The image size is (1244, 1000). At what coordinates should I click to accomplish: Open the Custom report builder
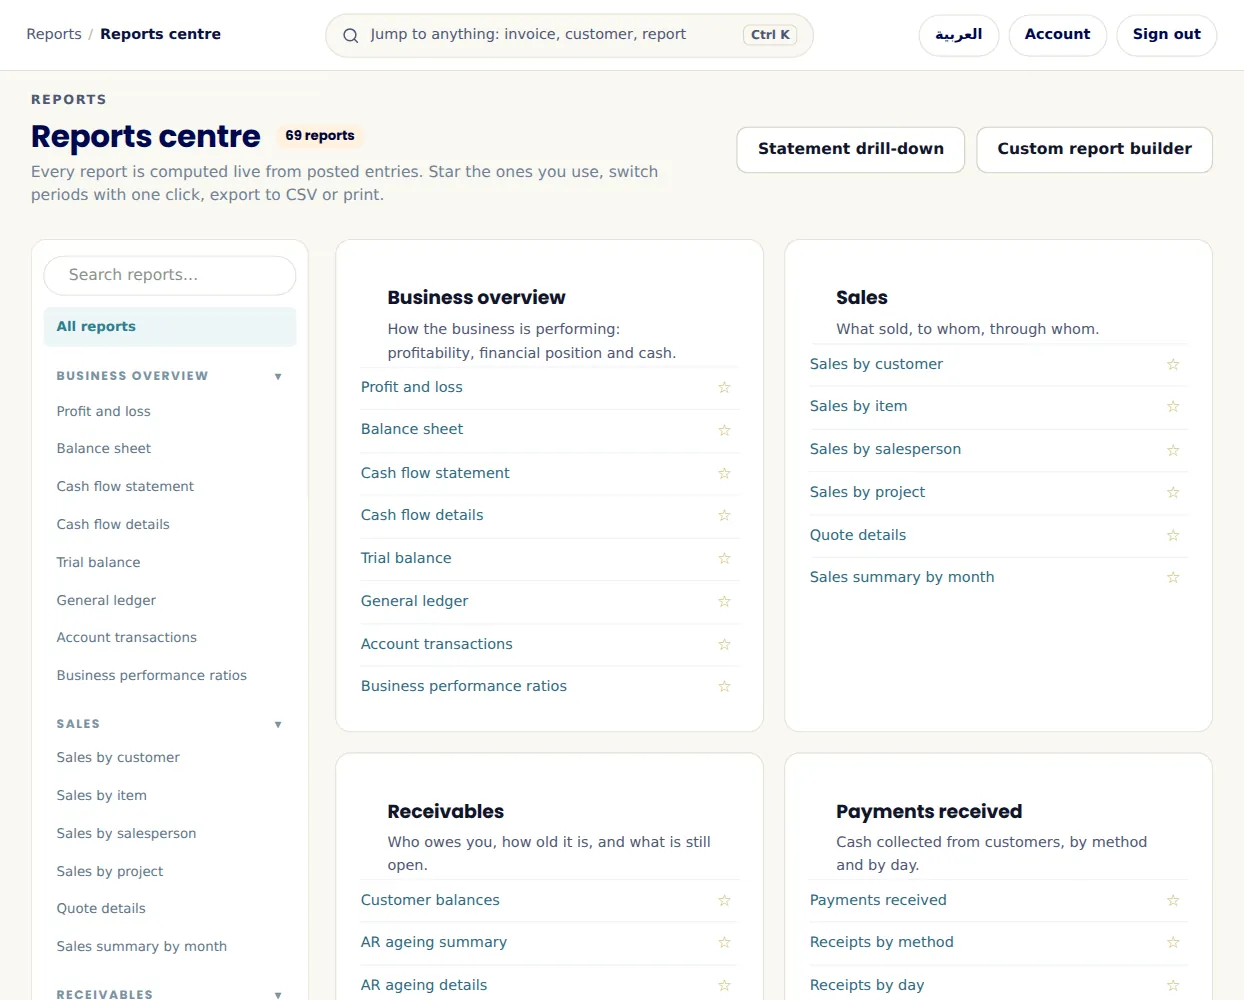1095,149
